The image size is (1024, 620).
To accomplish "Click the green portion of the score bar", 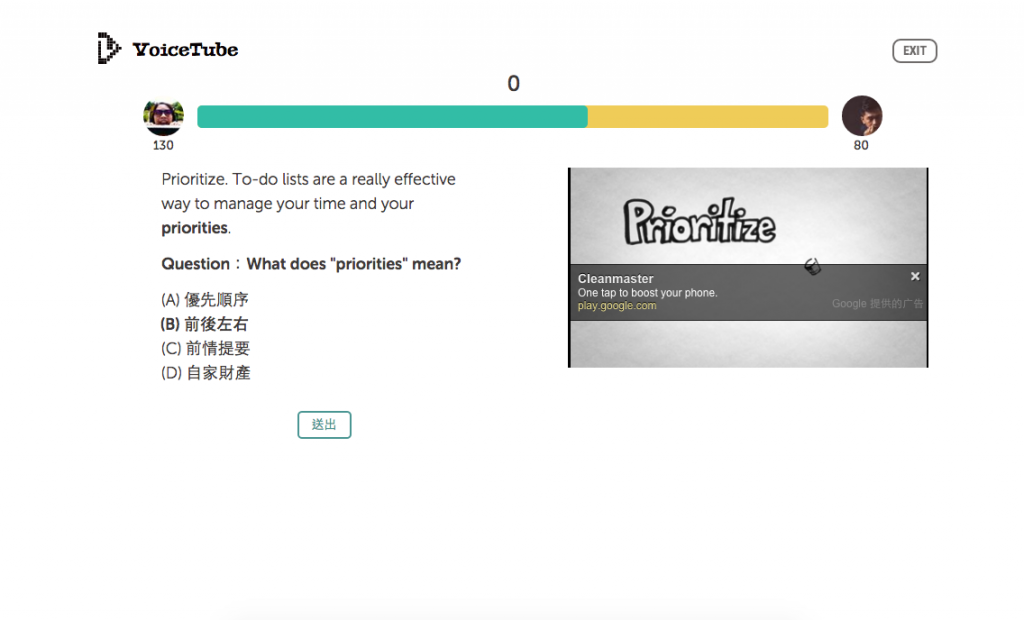I will click(x=390, y=116).
